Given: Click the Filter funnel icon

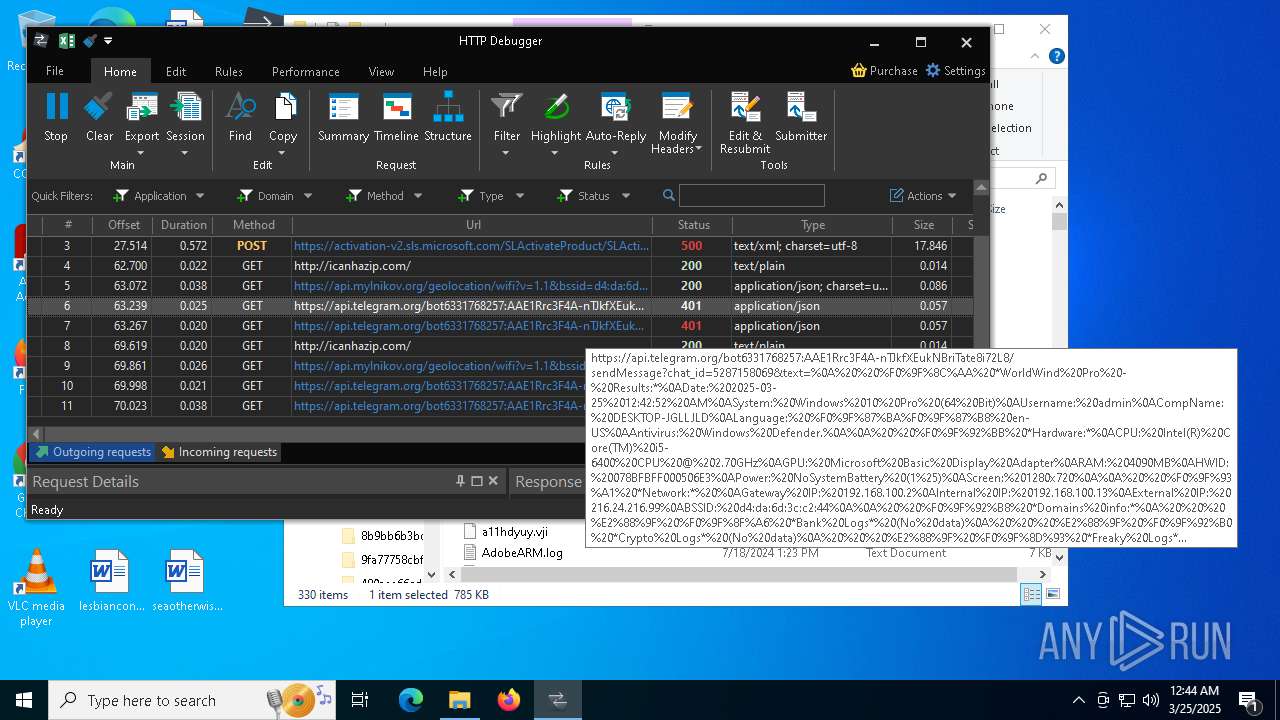Looking at the screenshot, I should [507, 107].
